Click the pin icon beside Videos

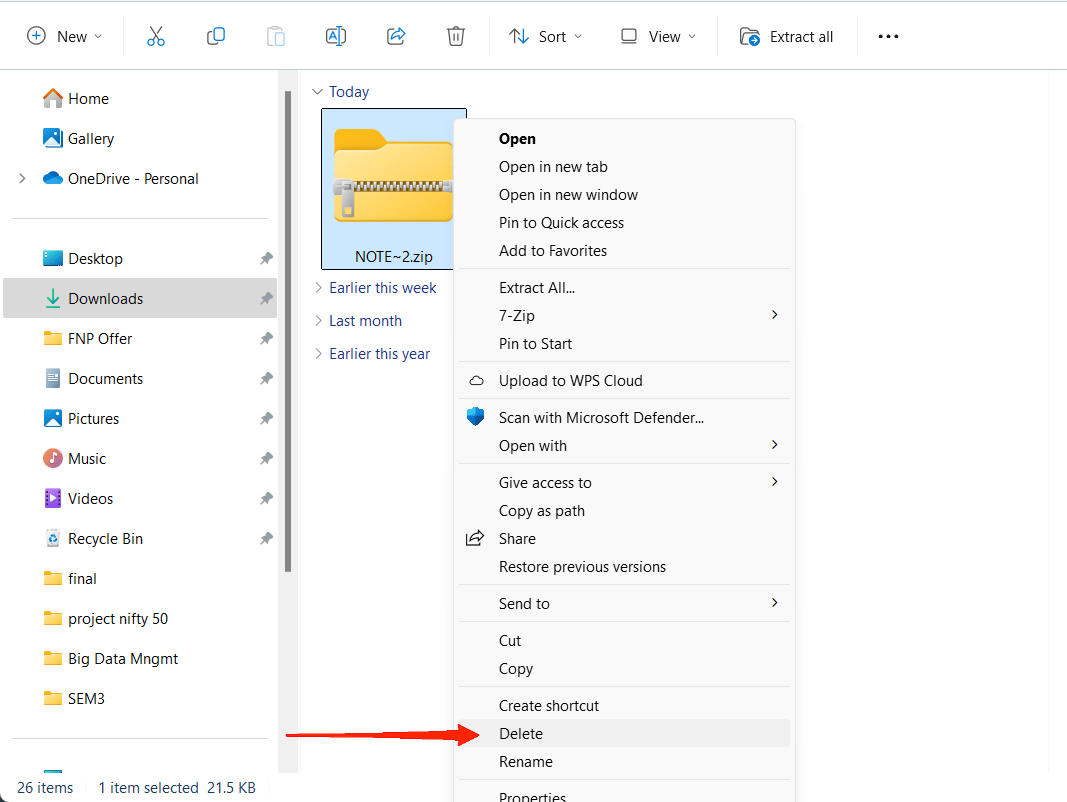(266, 499)
